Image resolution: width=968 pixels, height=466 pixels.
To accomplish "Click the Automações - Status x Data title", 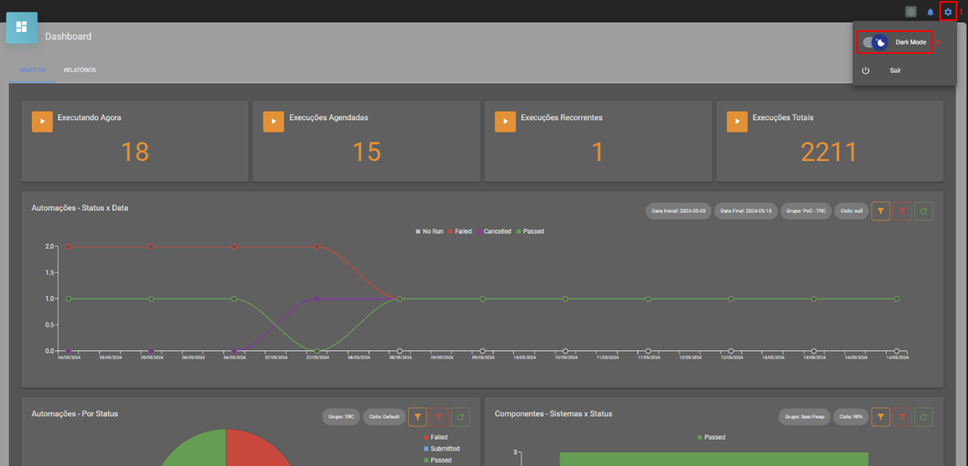I will point(80,208).
